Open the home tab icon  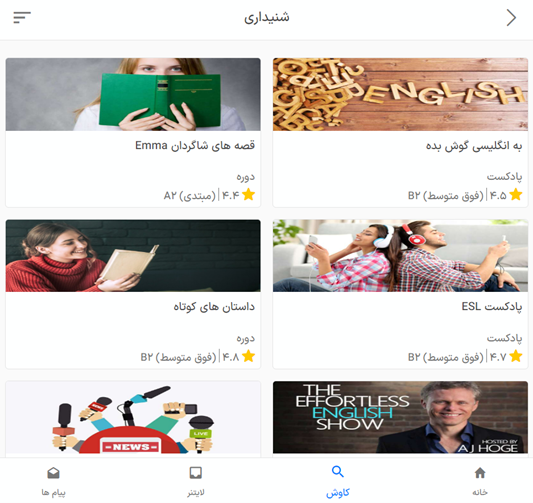pyautogui.click(x=480, y=473)
